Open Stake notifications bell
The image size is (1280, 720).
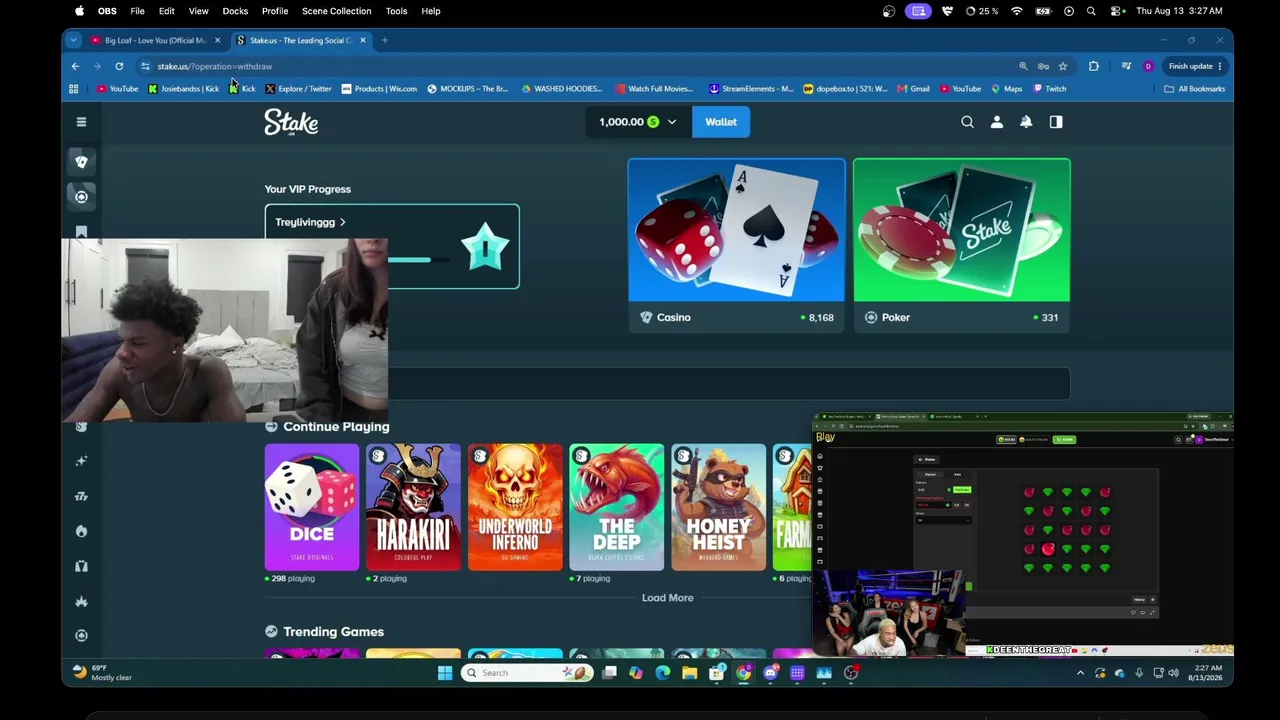pos(1026,122)
